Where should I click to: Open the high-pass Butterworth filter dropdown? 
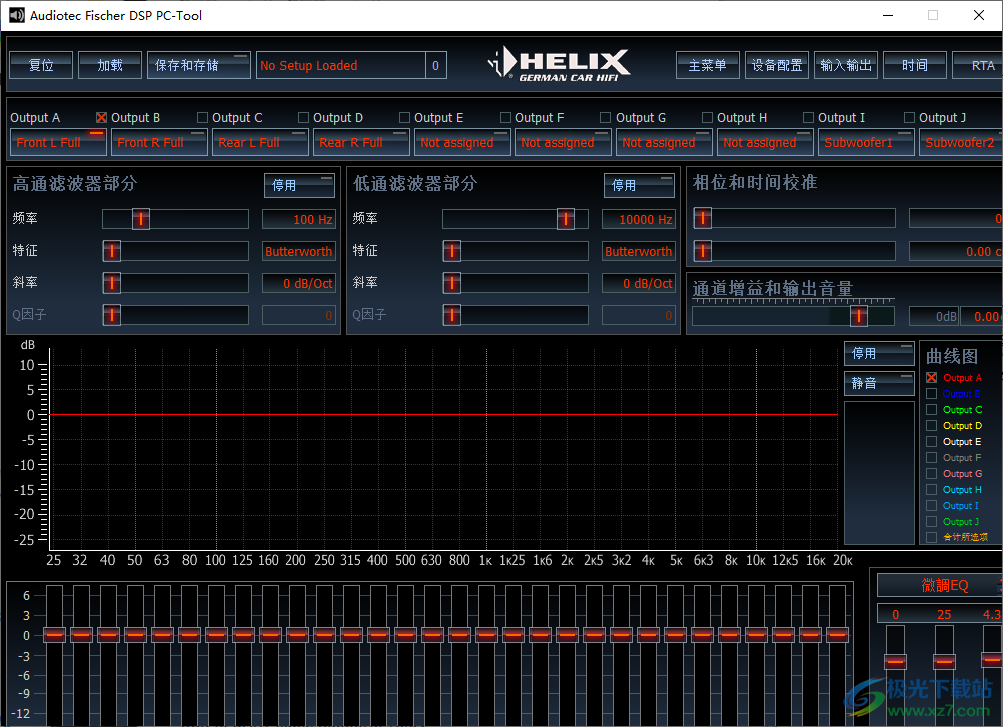(x=298, y=250)
